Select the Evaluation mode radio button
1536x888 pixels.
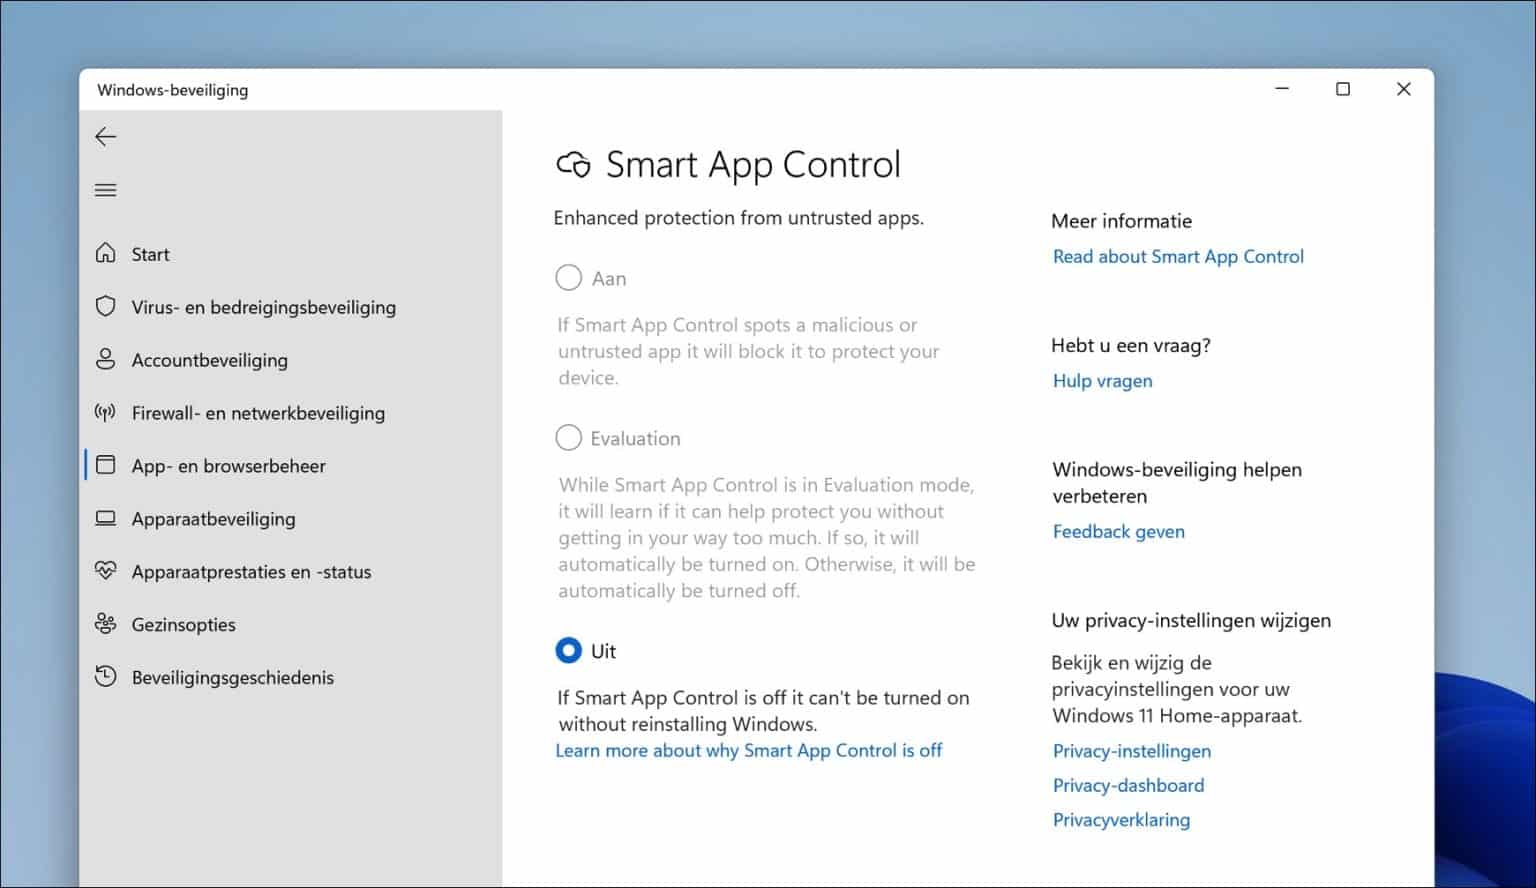pyautogui.click(x=568, y=437)
